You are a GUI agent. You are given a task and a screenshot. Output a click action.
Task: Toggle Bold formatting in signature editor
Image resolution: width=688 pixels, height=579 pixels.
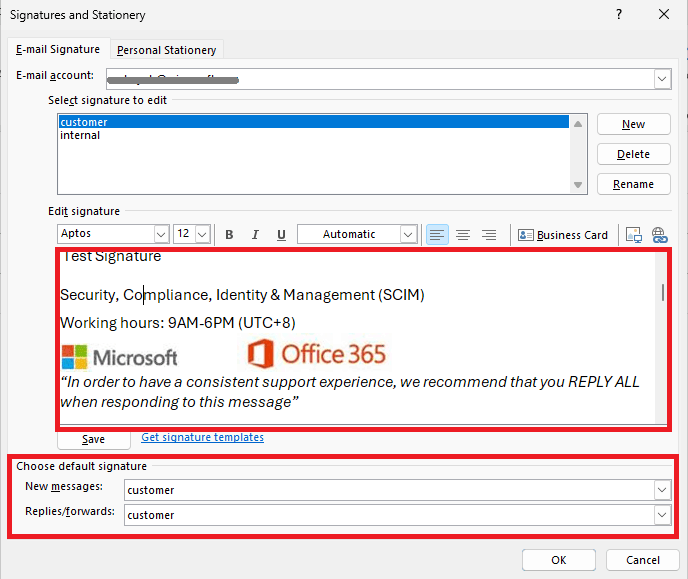(229, 235)
